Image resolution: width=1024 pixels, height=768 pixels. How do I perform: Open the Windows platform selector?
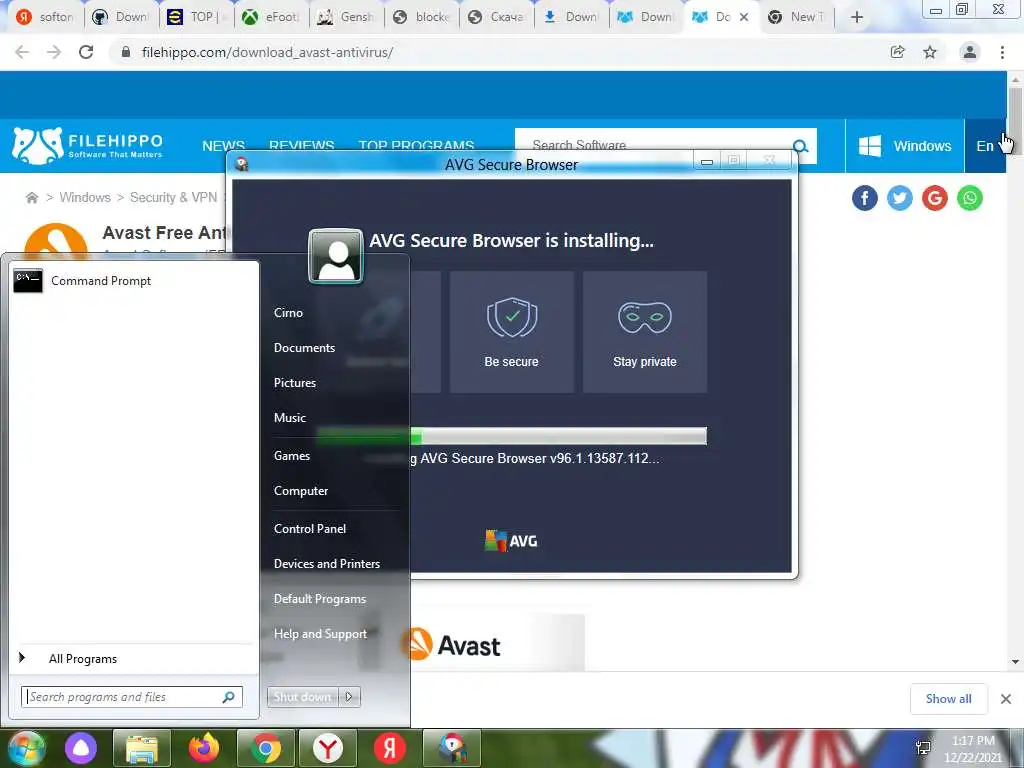(905, 146)
